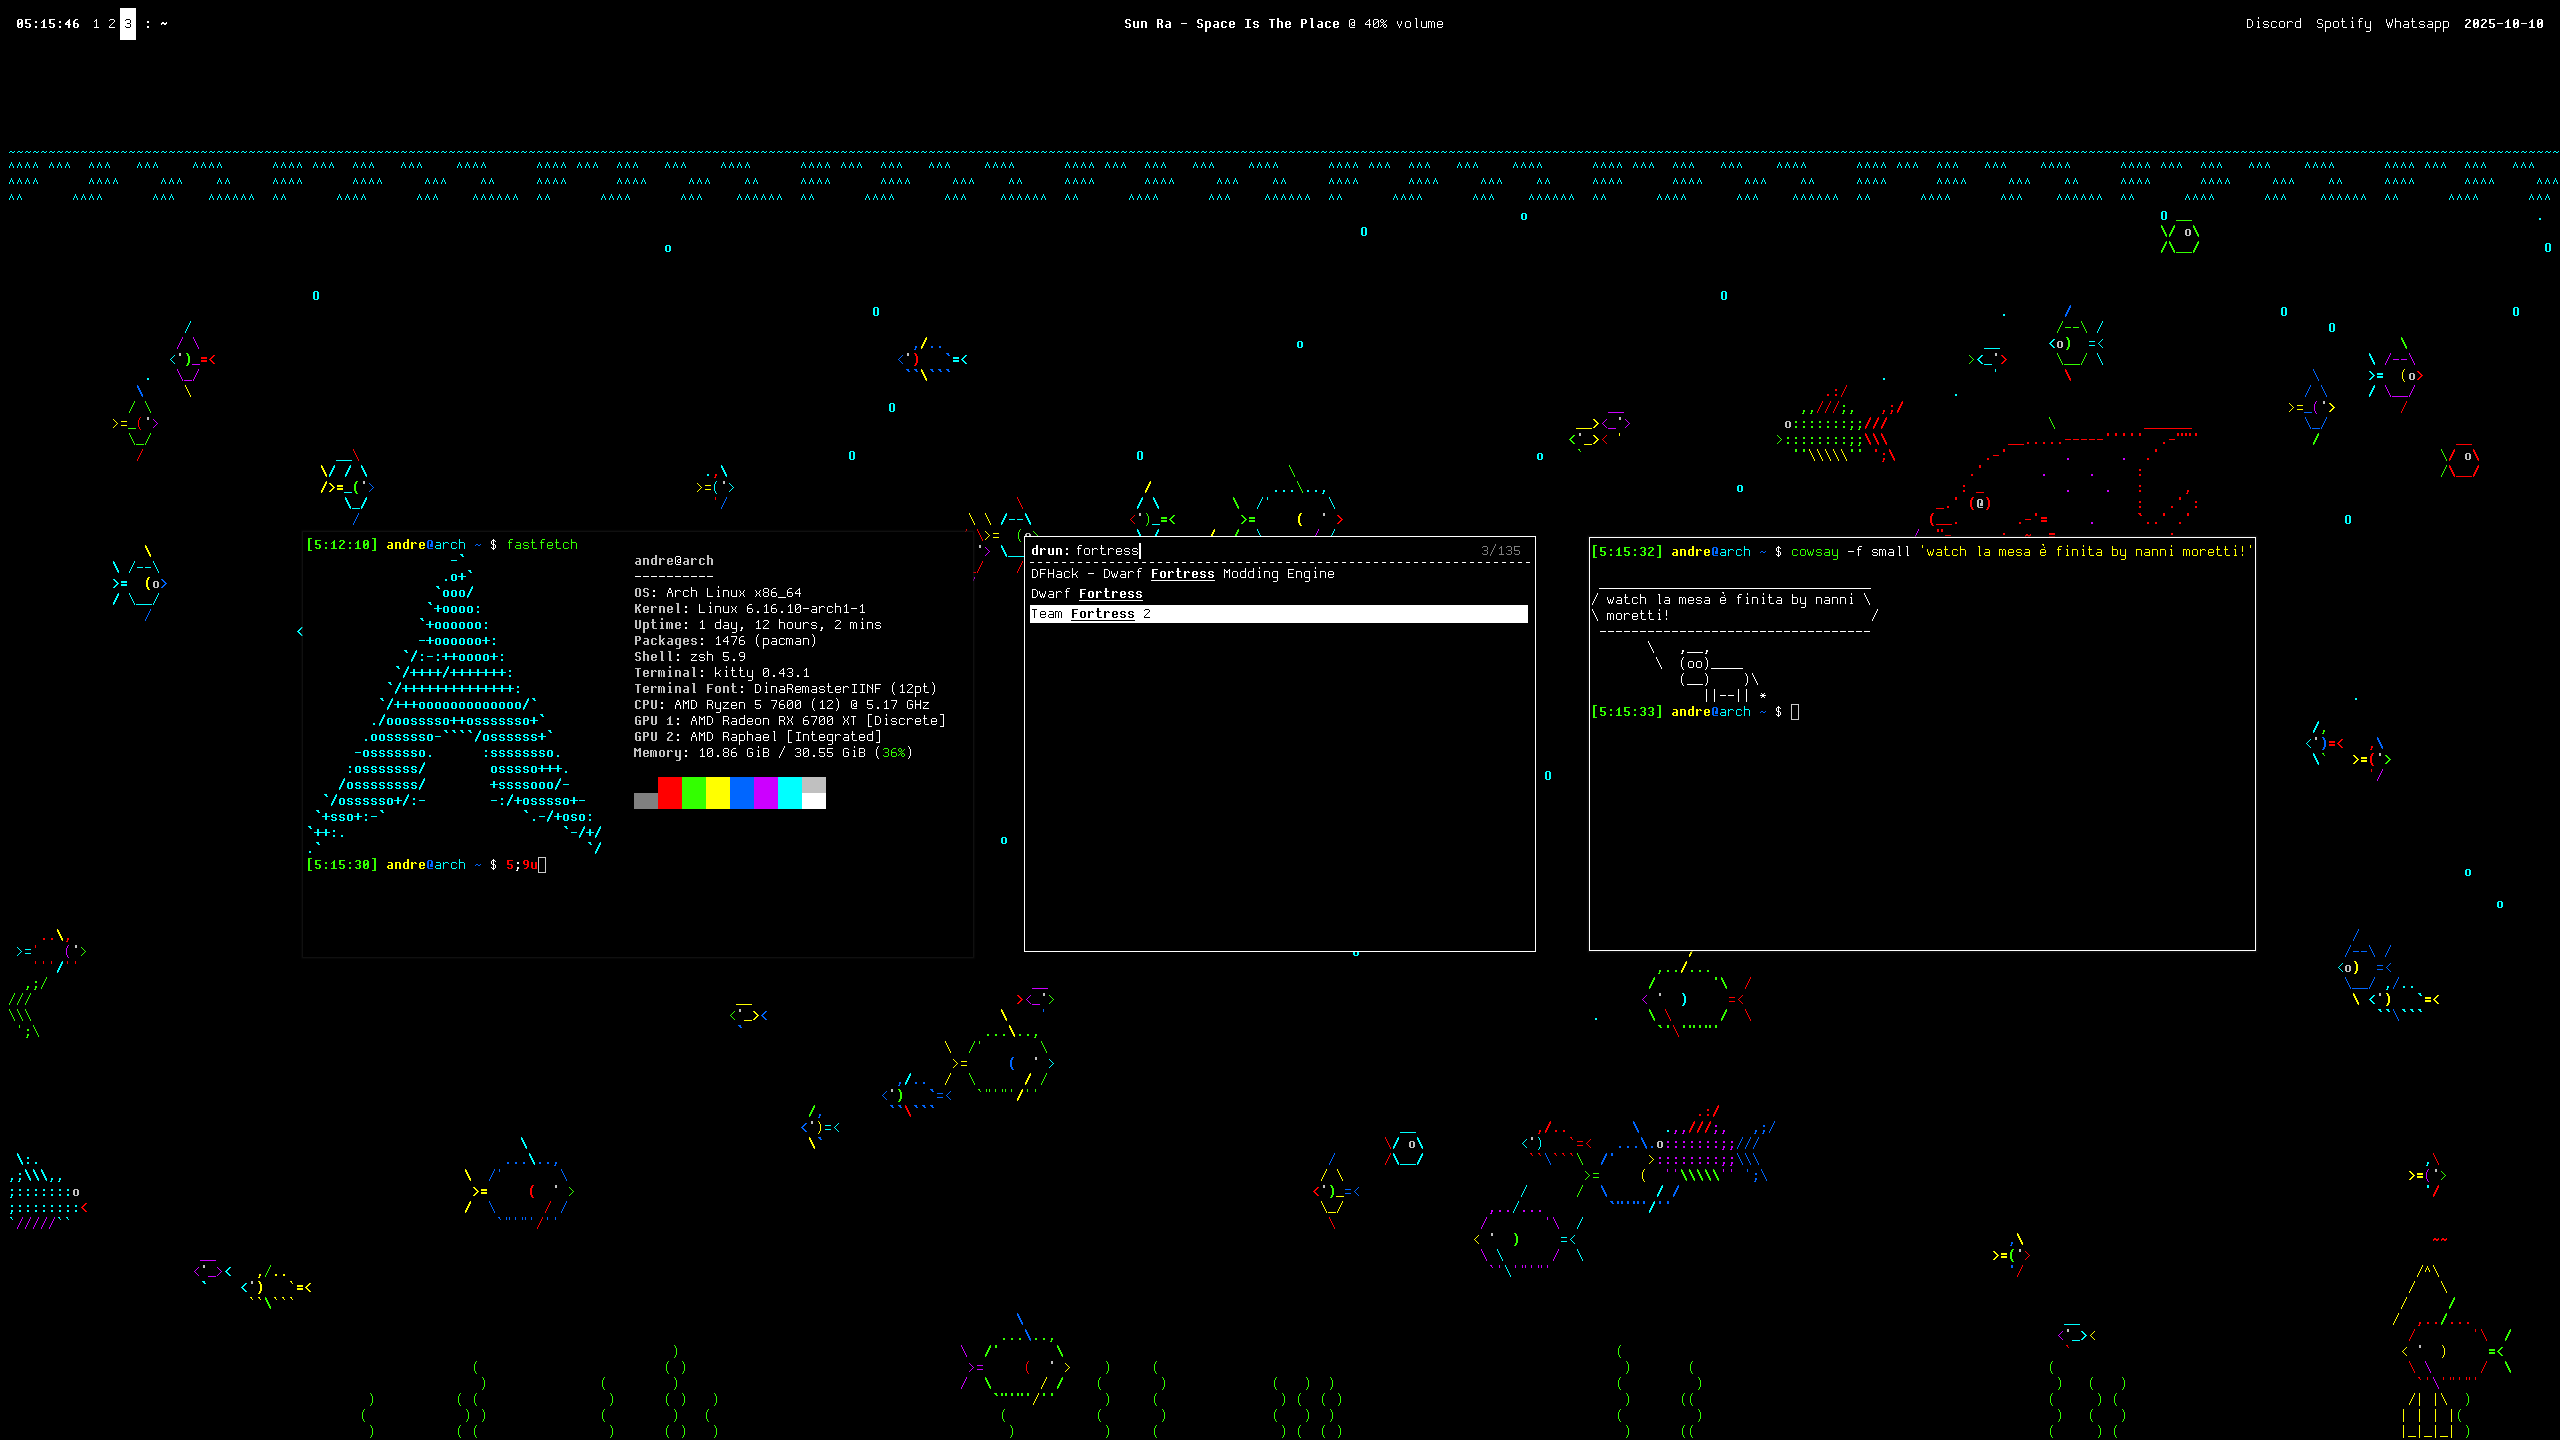Click the magenta color block in fastfetch
This screenshot has height=1440, width=2560.
click(765, 793)
